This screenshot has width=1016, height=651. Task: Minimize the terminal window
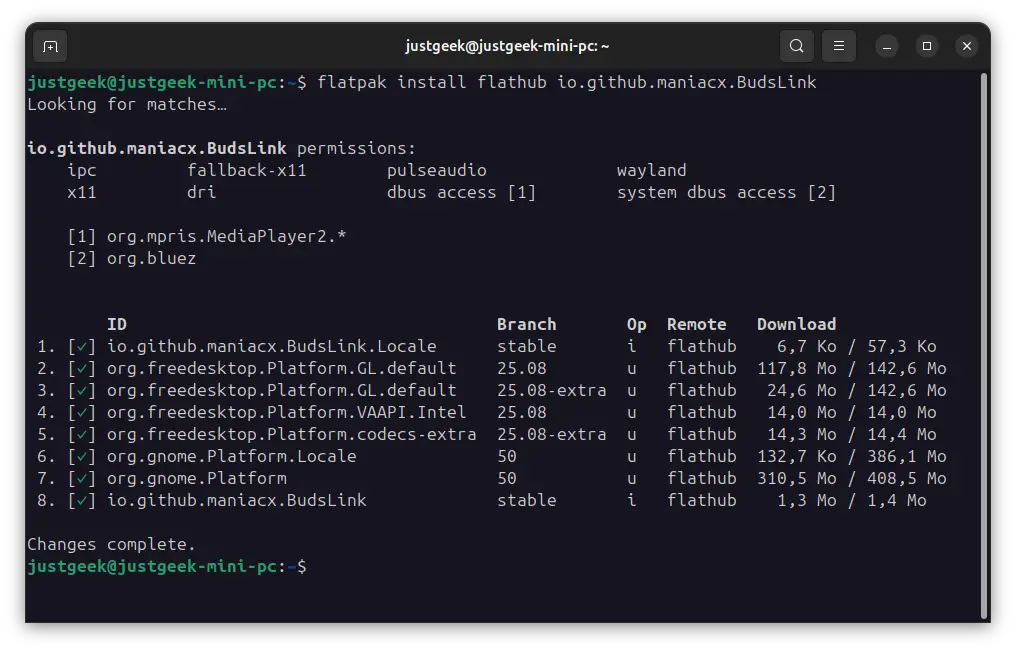click(x=886, y=47)
